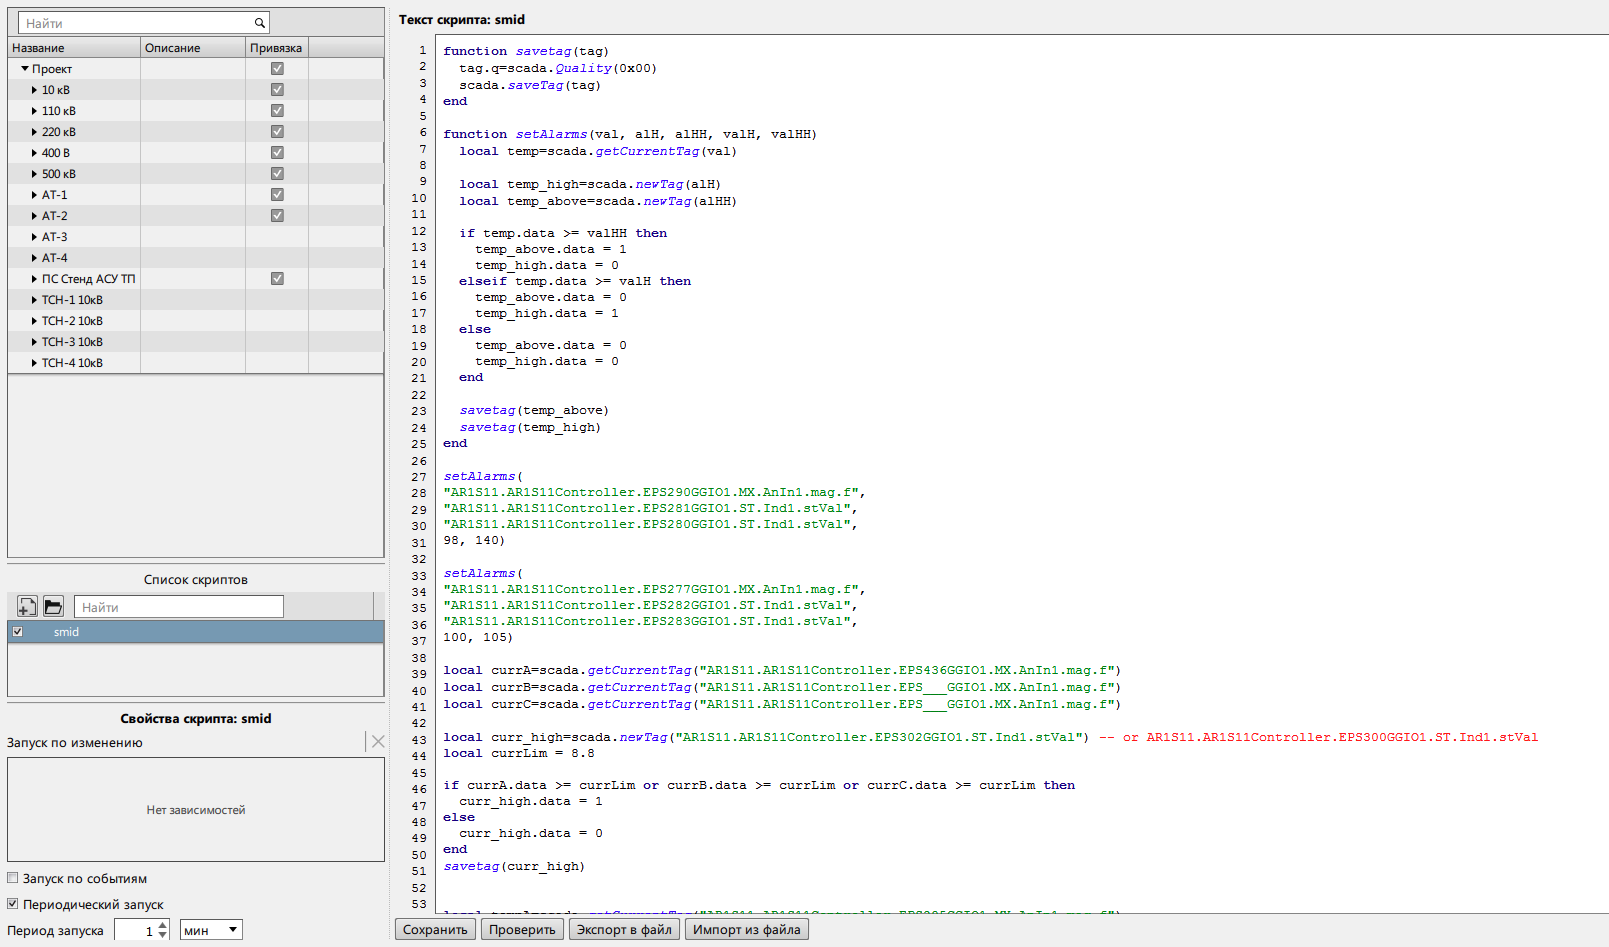Collapse the Проект tree node
Viewport: 1609px width, 947px height.
click(x=22, y=68)
